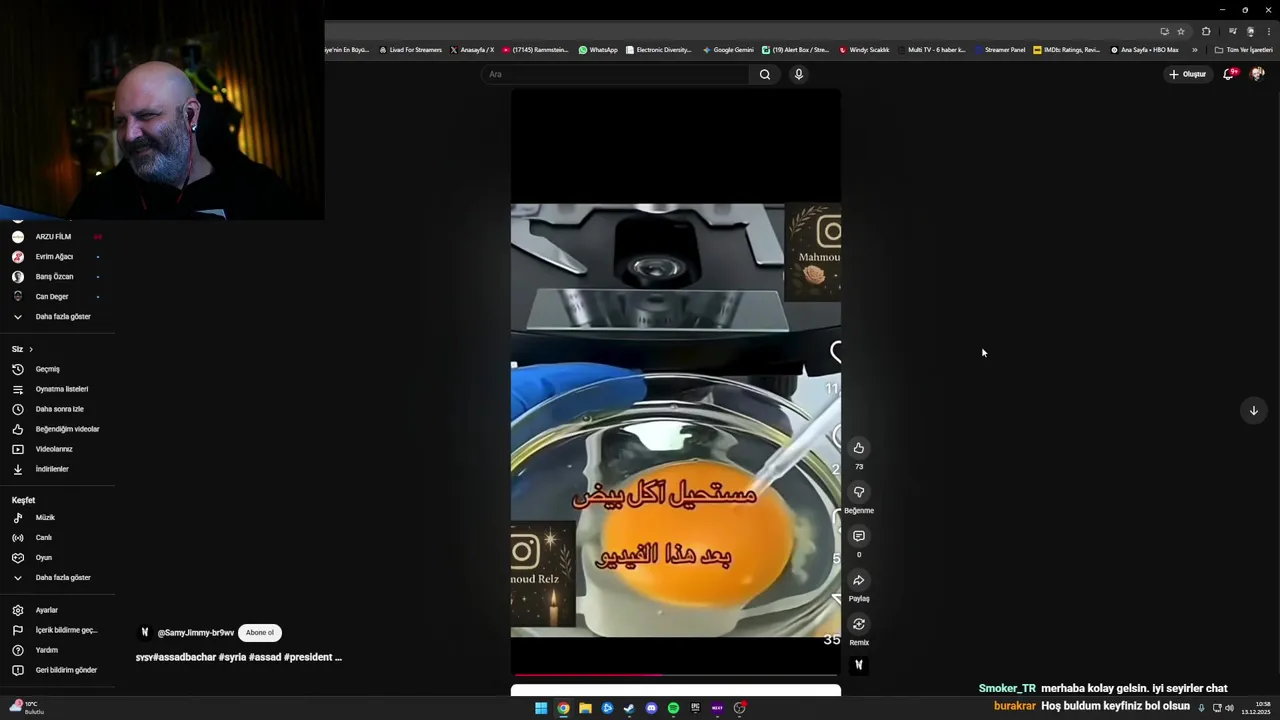Click the Short's red progress bar
Viewport: 1280px width, 720px height.
click(x=676, y=675)
